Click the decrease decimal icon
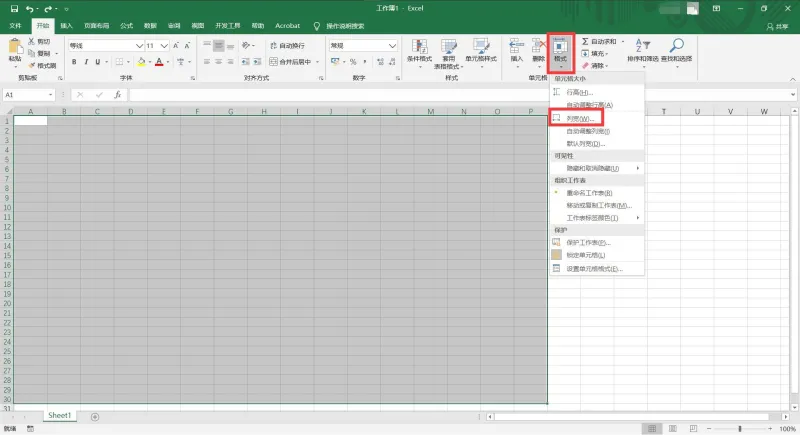 point(392,62)
